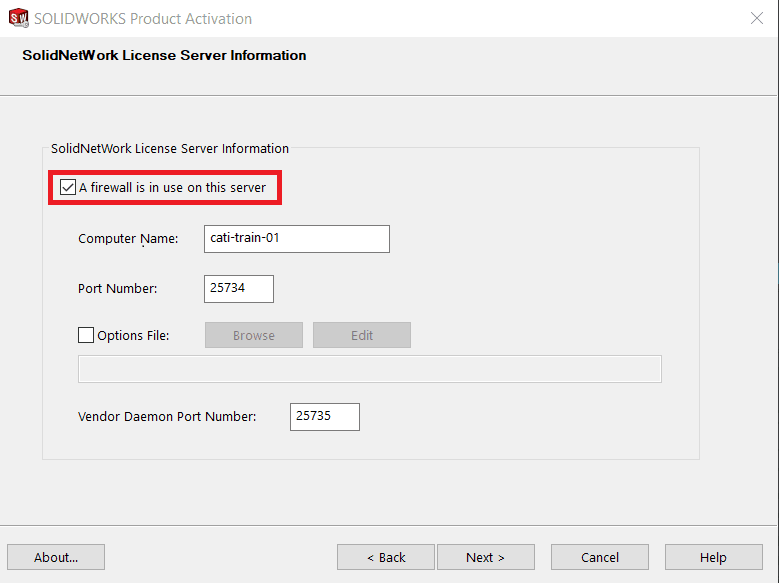Uncheck the firewall in use checkbox

(68, 187)
